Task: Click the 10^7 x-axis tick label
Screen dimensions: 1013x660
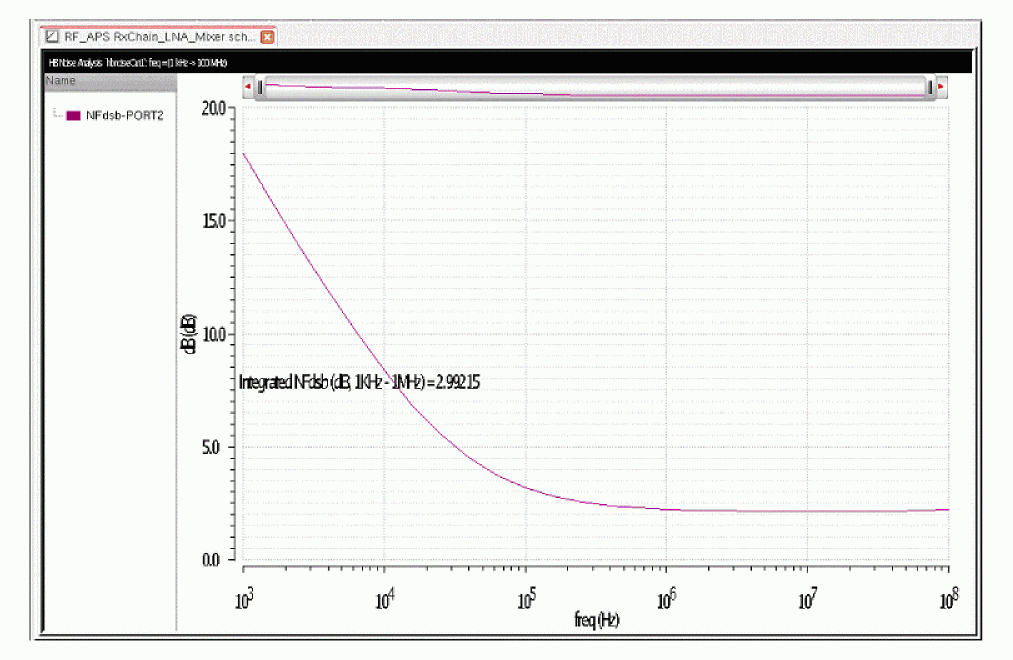Action: coord(808,599)
